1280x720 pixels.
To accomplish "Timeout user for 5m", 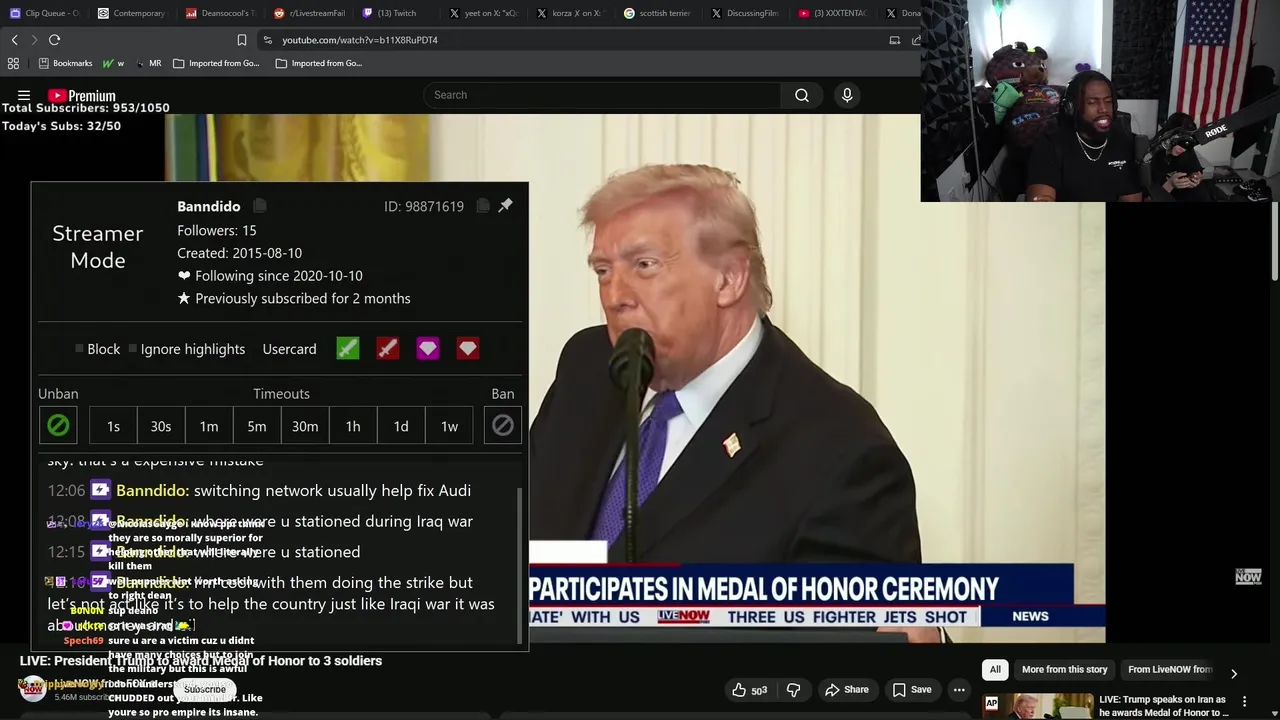I will 257,426.
